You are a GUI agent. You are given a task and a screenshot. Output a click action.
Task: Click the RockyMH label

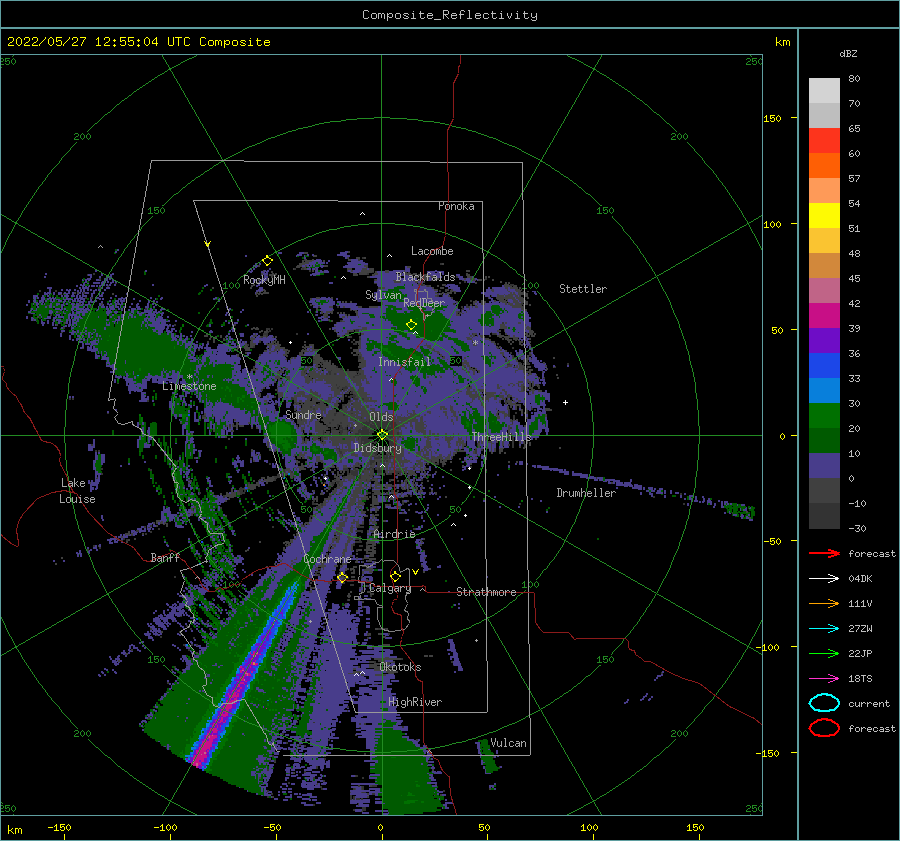264,280
